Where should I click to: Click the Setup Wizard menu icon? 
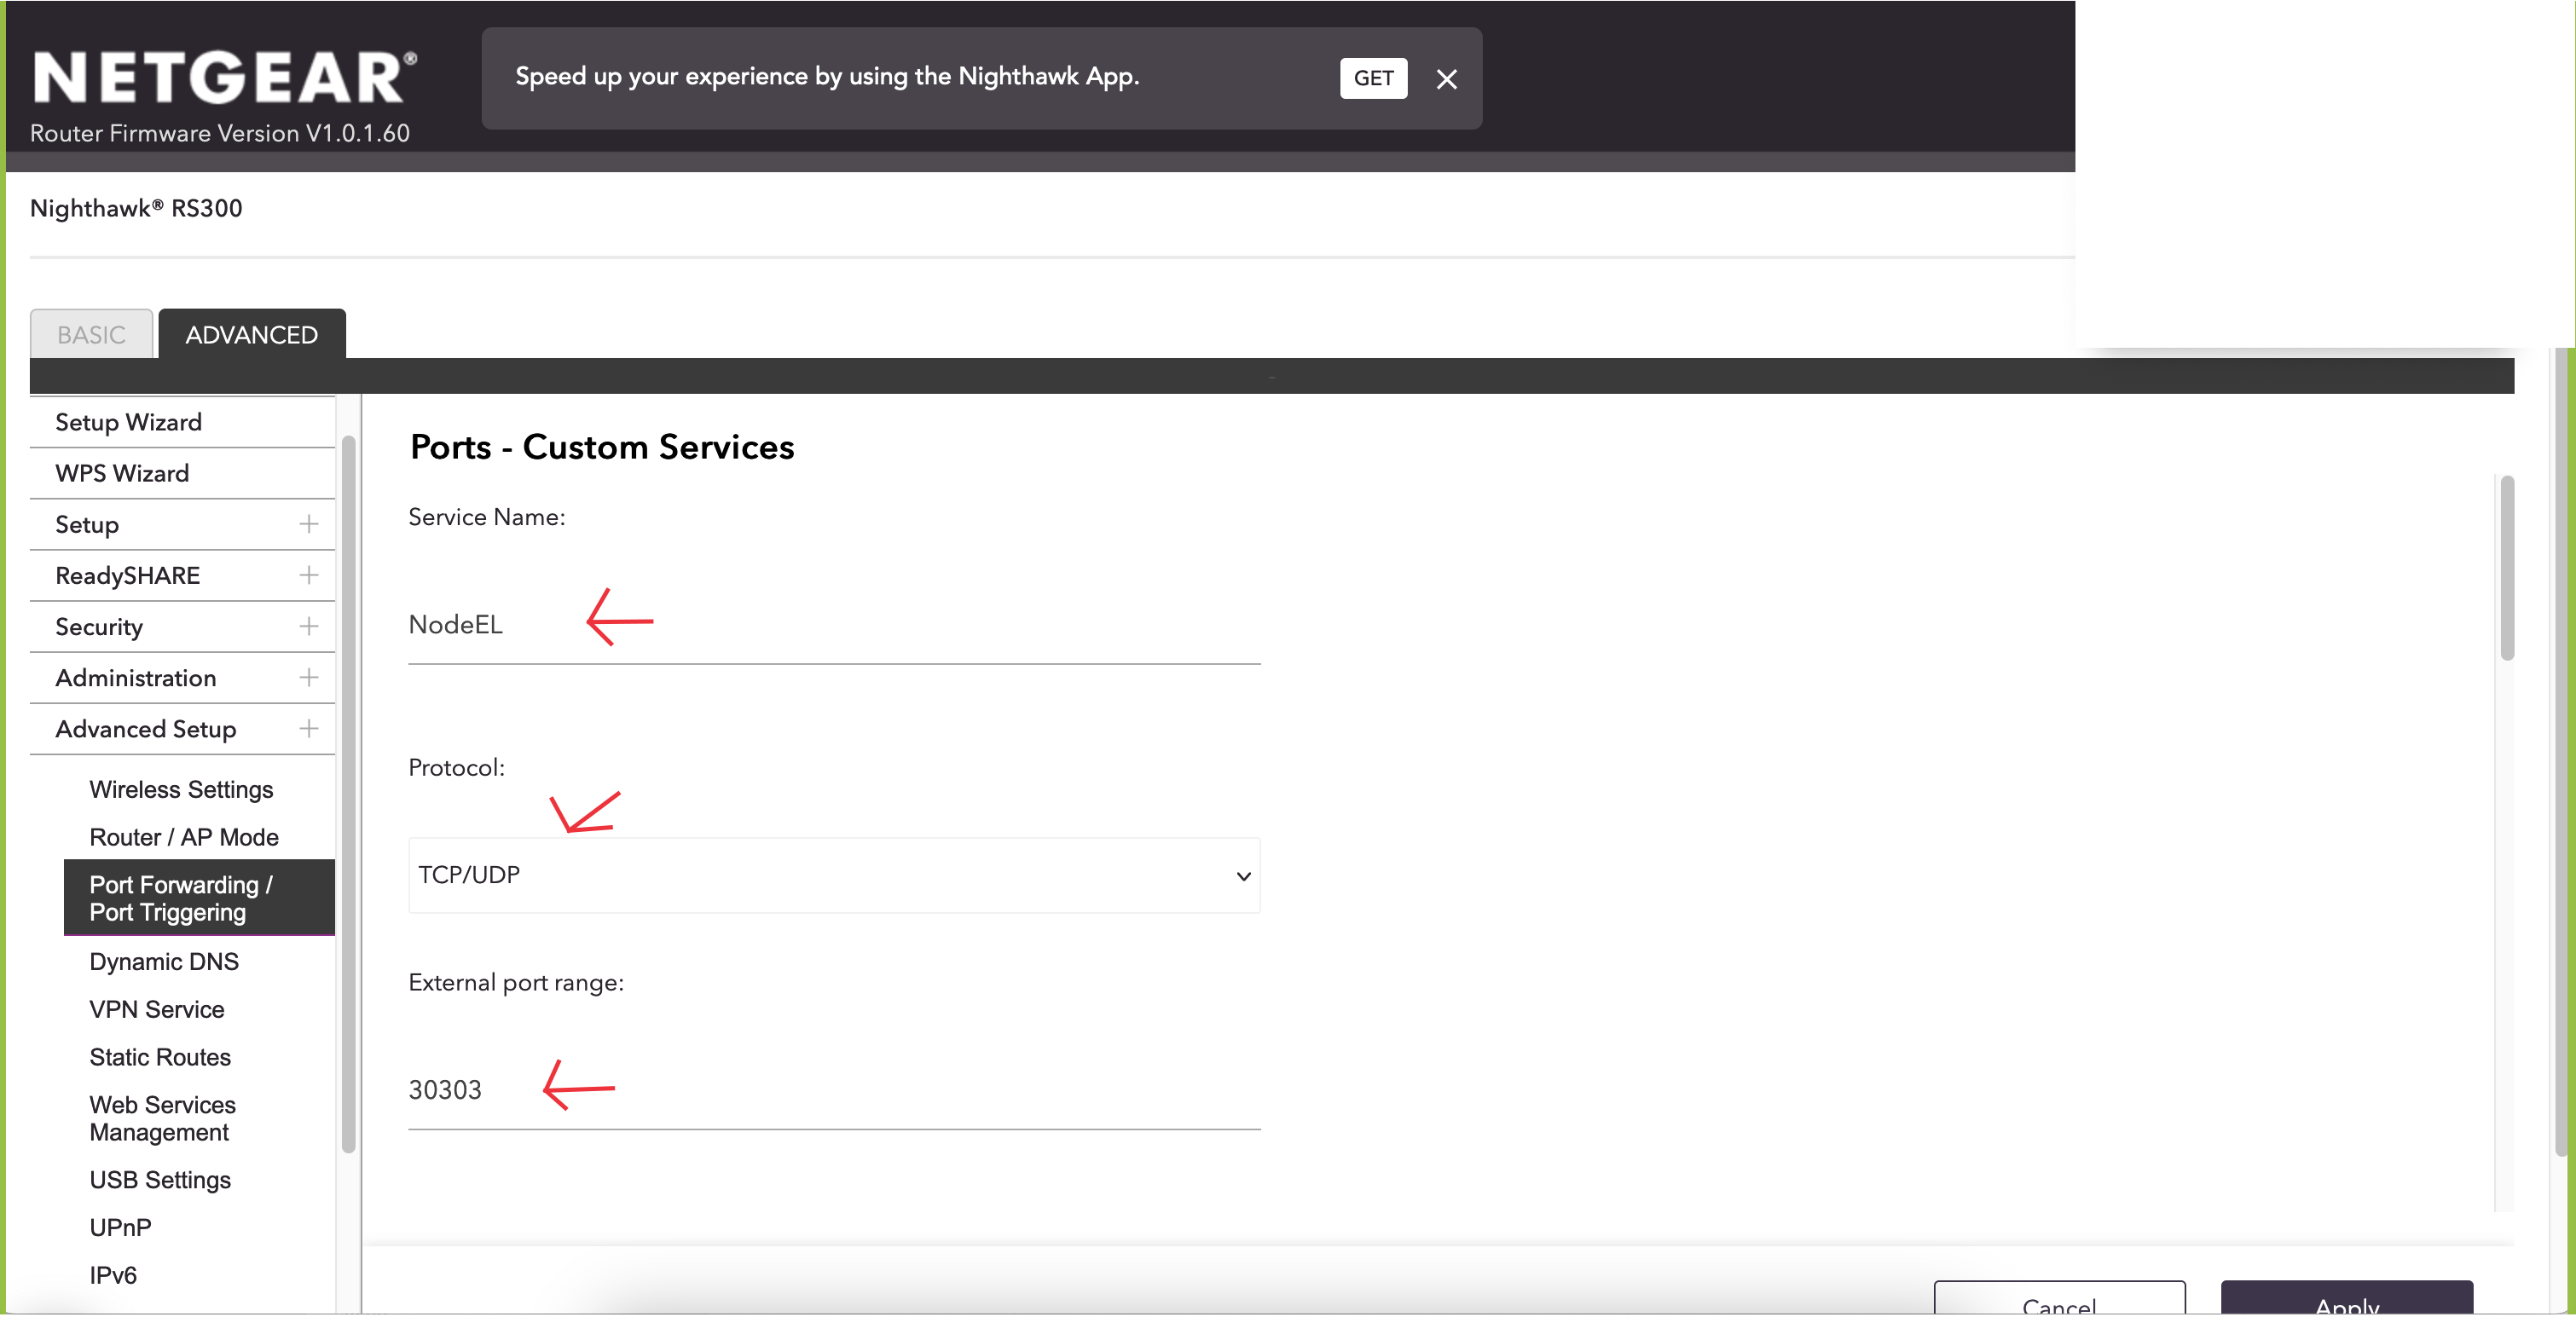click(x=128, y=422)
